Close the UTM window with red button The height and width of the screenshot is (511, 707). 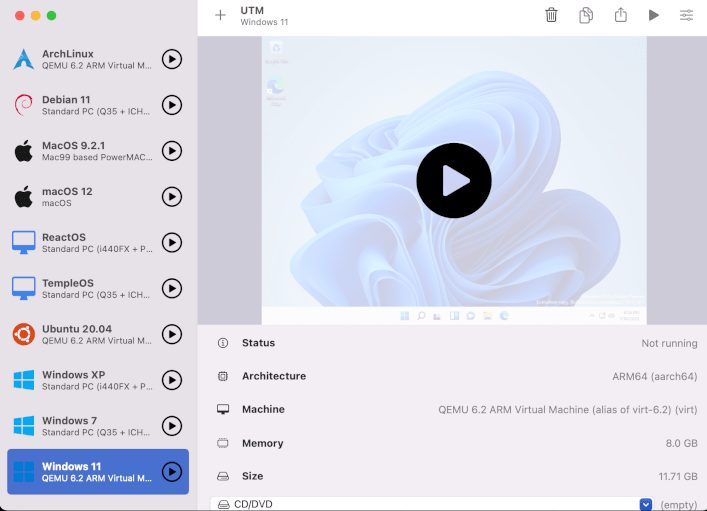tap(19, 16)
